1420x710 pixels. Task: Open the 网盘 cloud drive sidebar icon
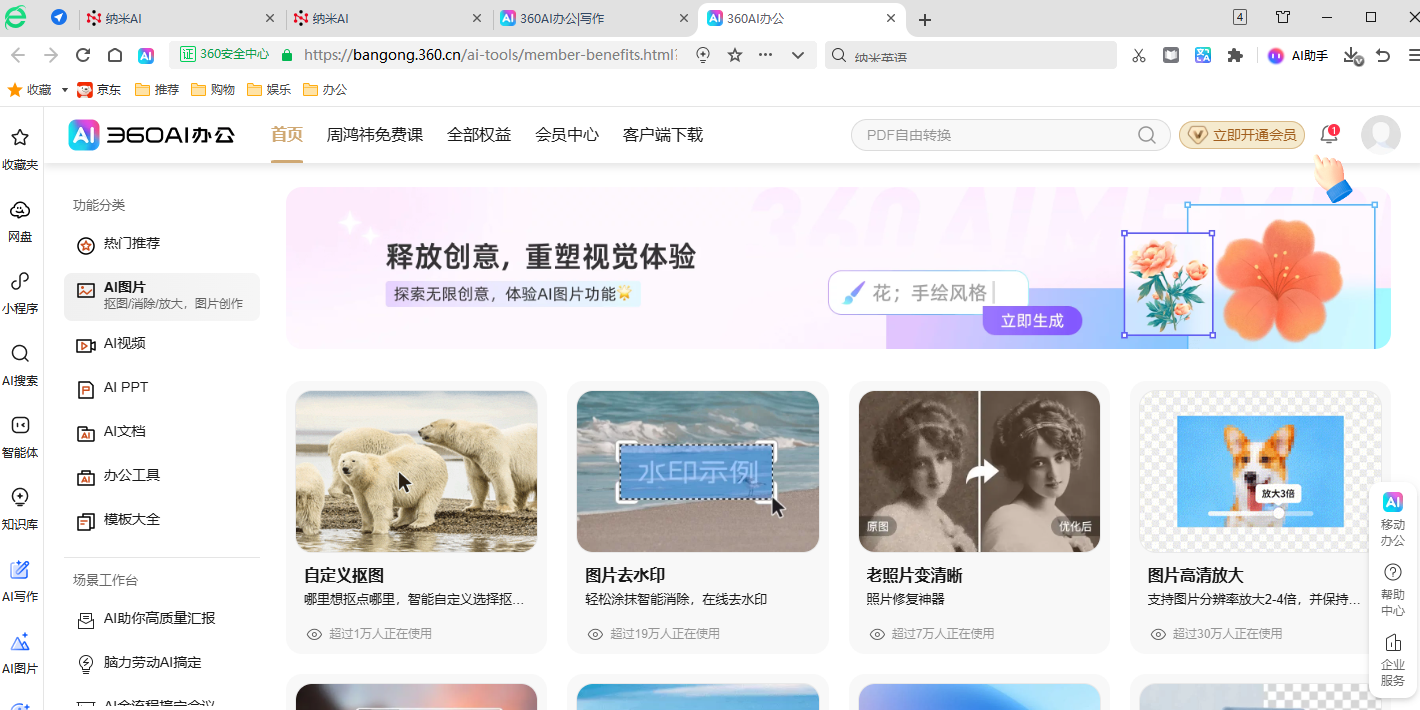(x=20, y=211)
